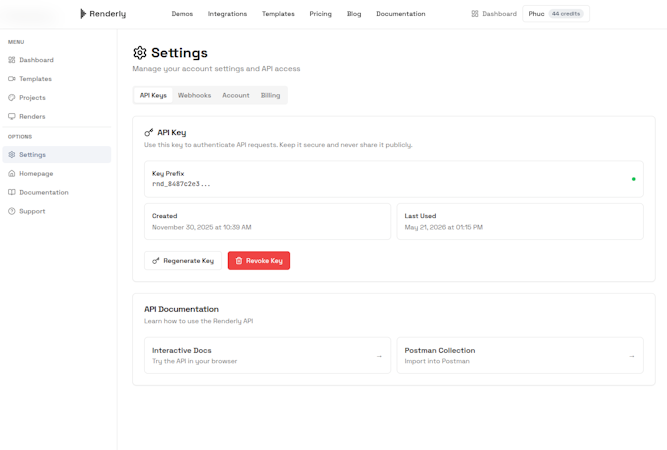Select the Templates sidebar icon
667x450 pixels.
coord(11,79)
